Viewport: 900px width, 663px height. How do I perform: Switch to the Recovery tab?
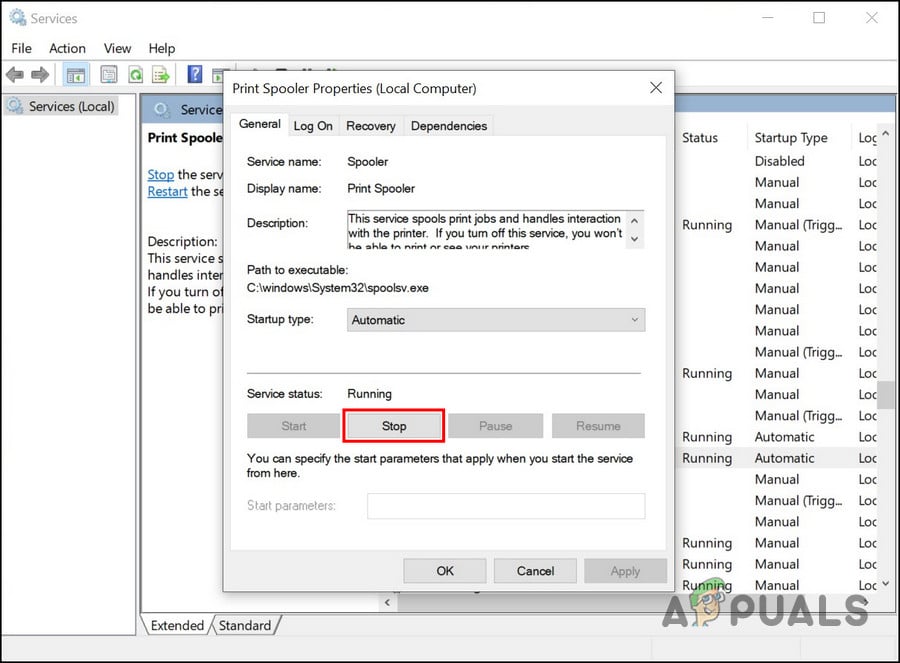(x=370, y=126)
